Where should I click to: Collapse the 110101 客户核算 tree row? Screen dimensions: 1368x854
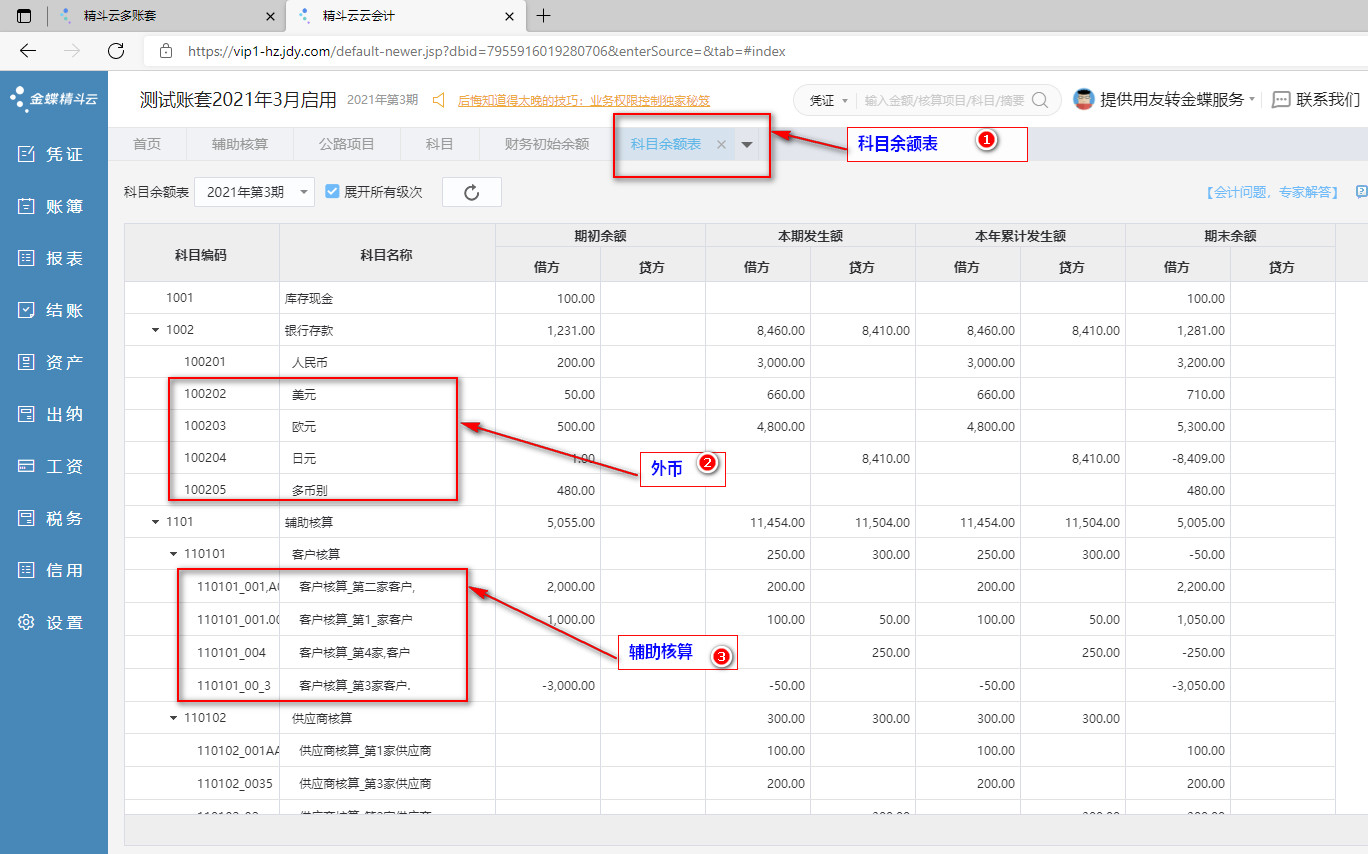pyautogui.click(x=173, y=554)
